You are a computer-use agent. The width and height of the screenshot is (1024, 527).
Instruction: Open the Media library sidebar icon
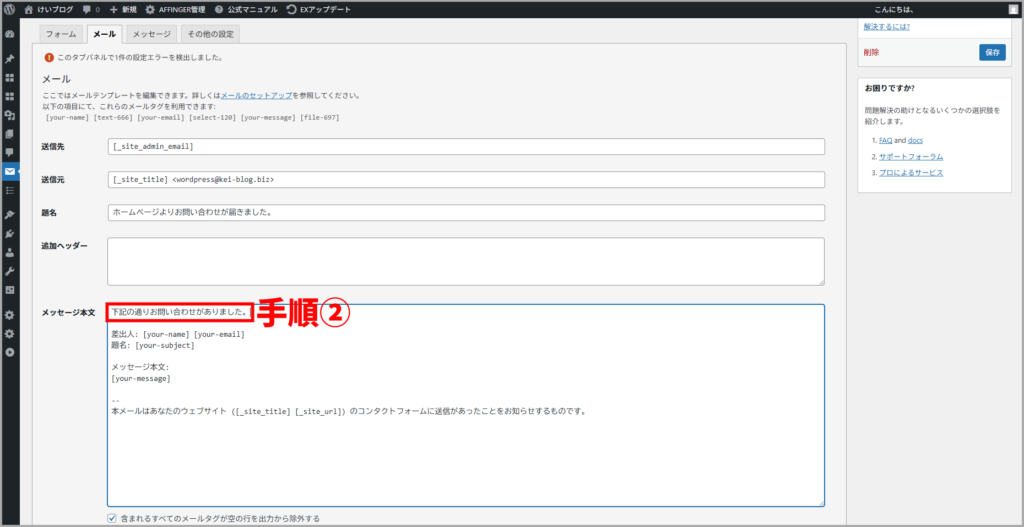[10, 115]
